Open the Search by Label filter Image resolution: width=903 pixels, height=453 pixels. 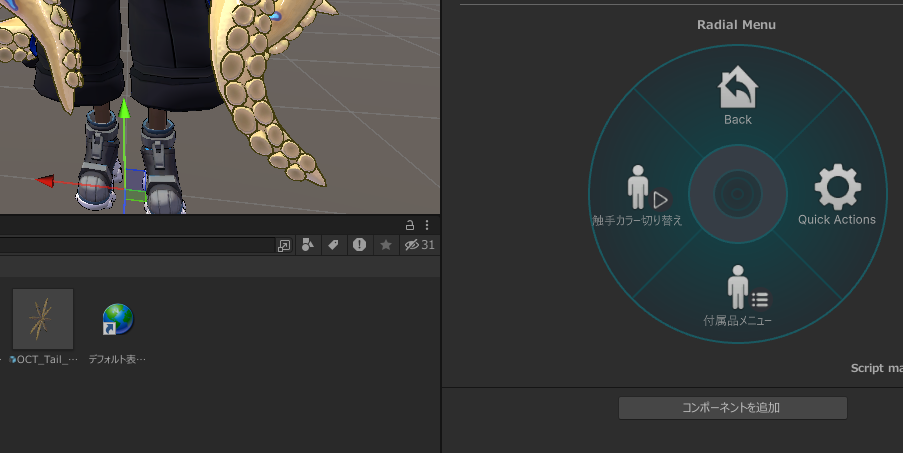pyautogui.click(x=333, y=245)
